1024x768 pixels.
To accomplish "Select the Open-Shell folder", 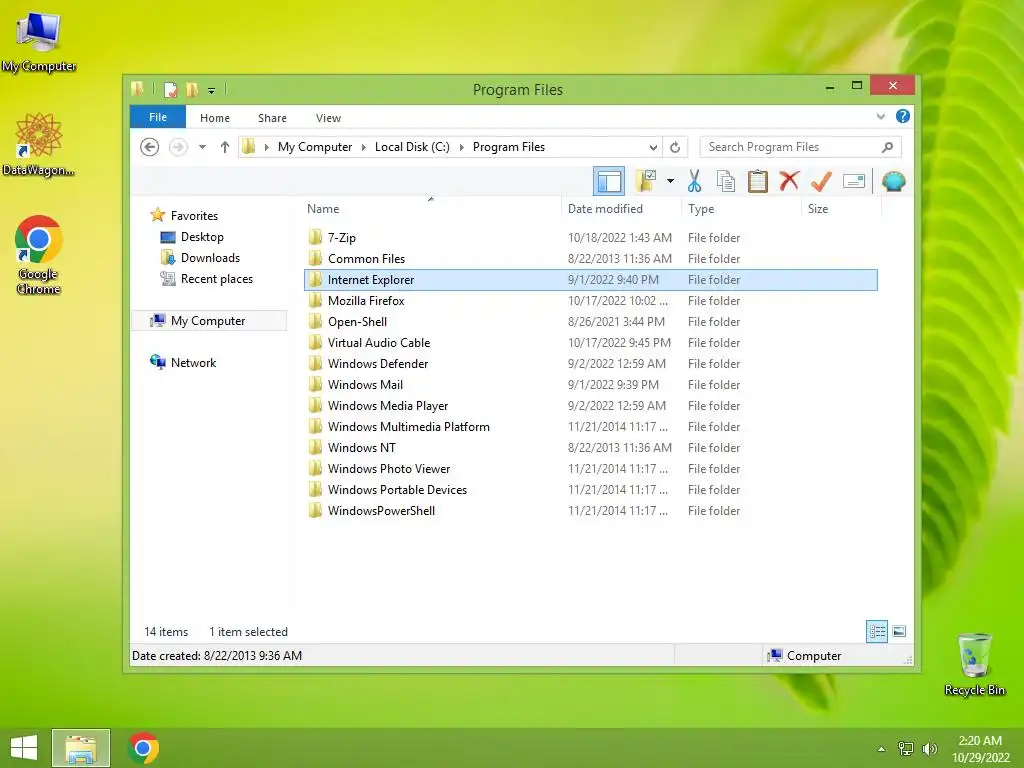I will pos(590,321).
